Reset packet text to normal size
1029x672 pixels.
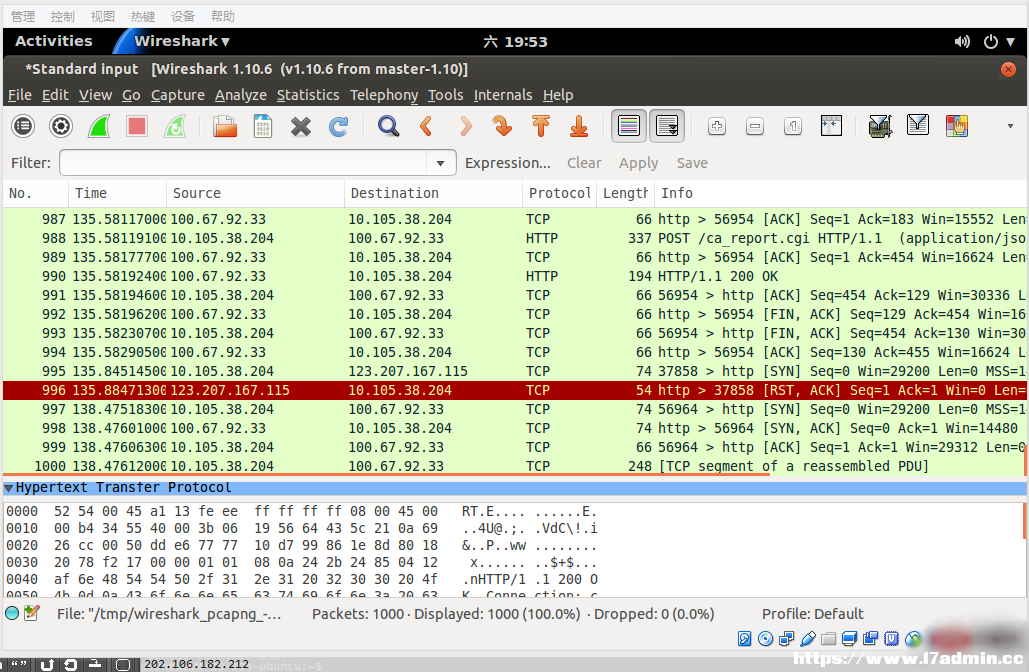[x=793, y=126]
